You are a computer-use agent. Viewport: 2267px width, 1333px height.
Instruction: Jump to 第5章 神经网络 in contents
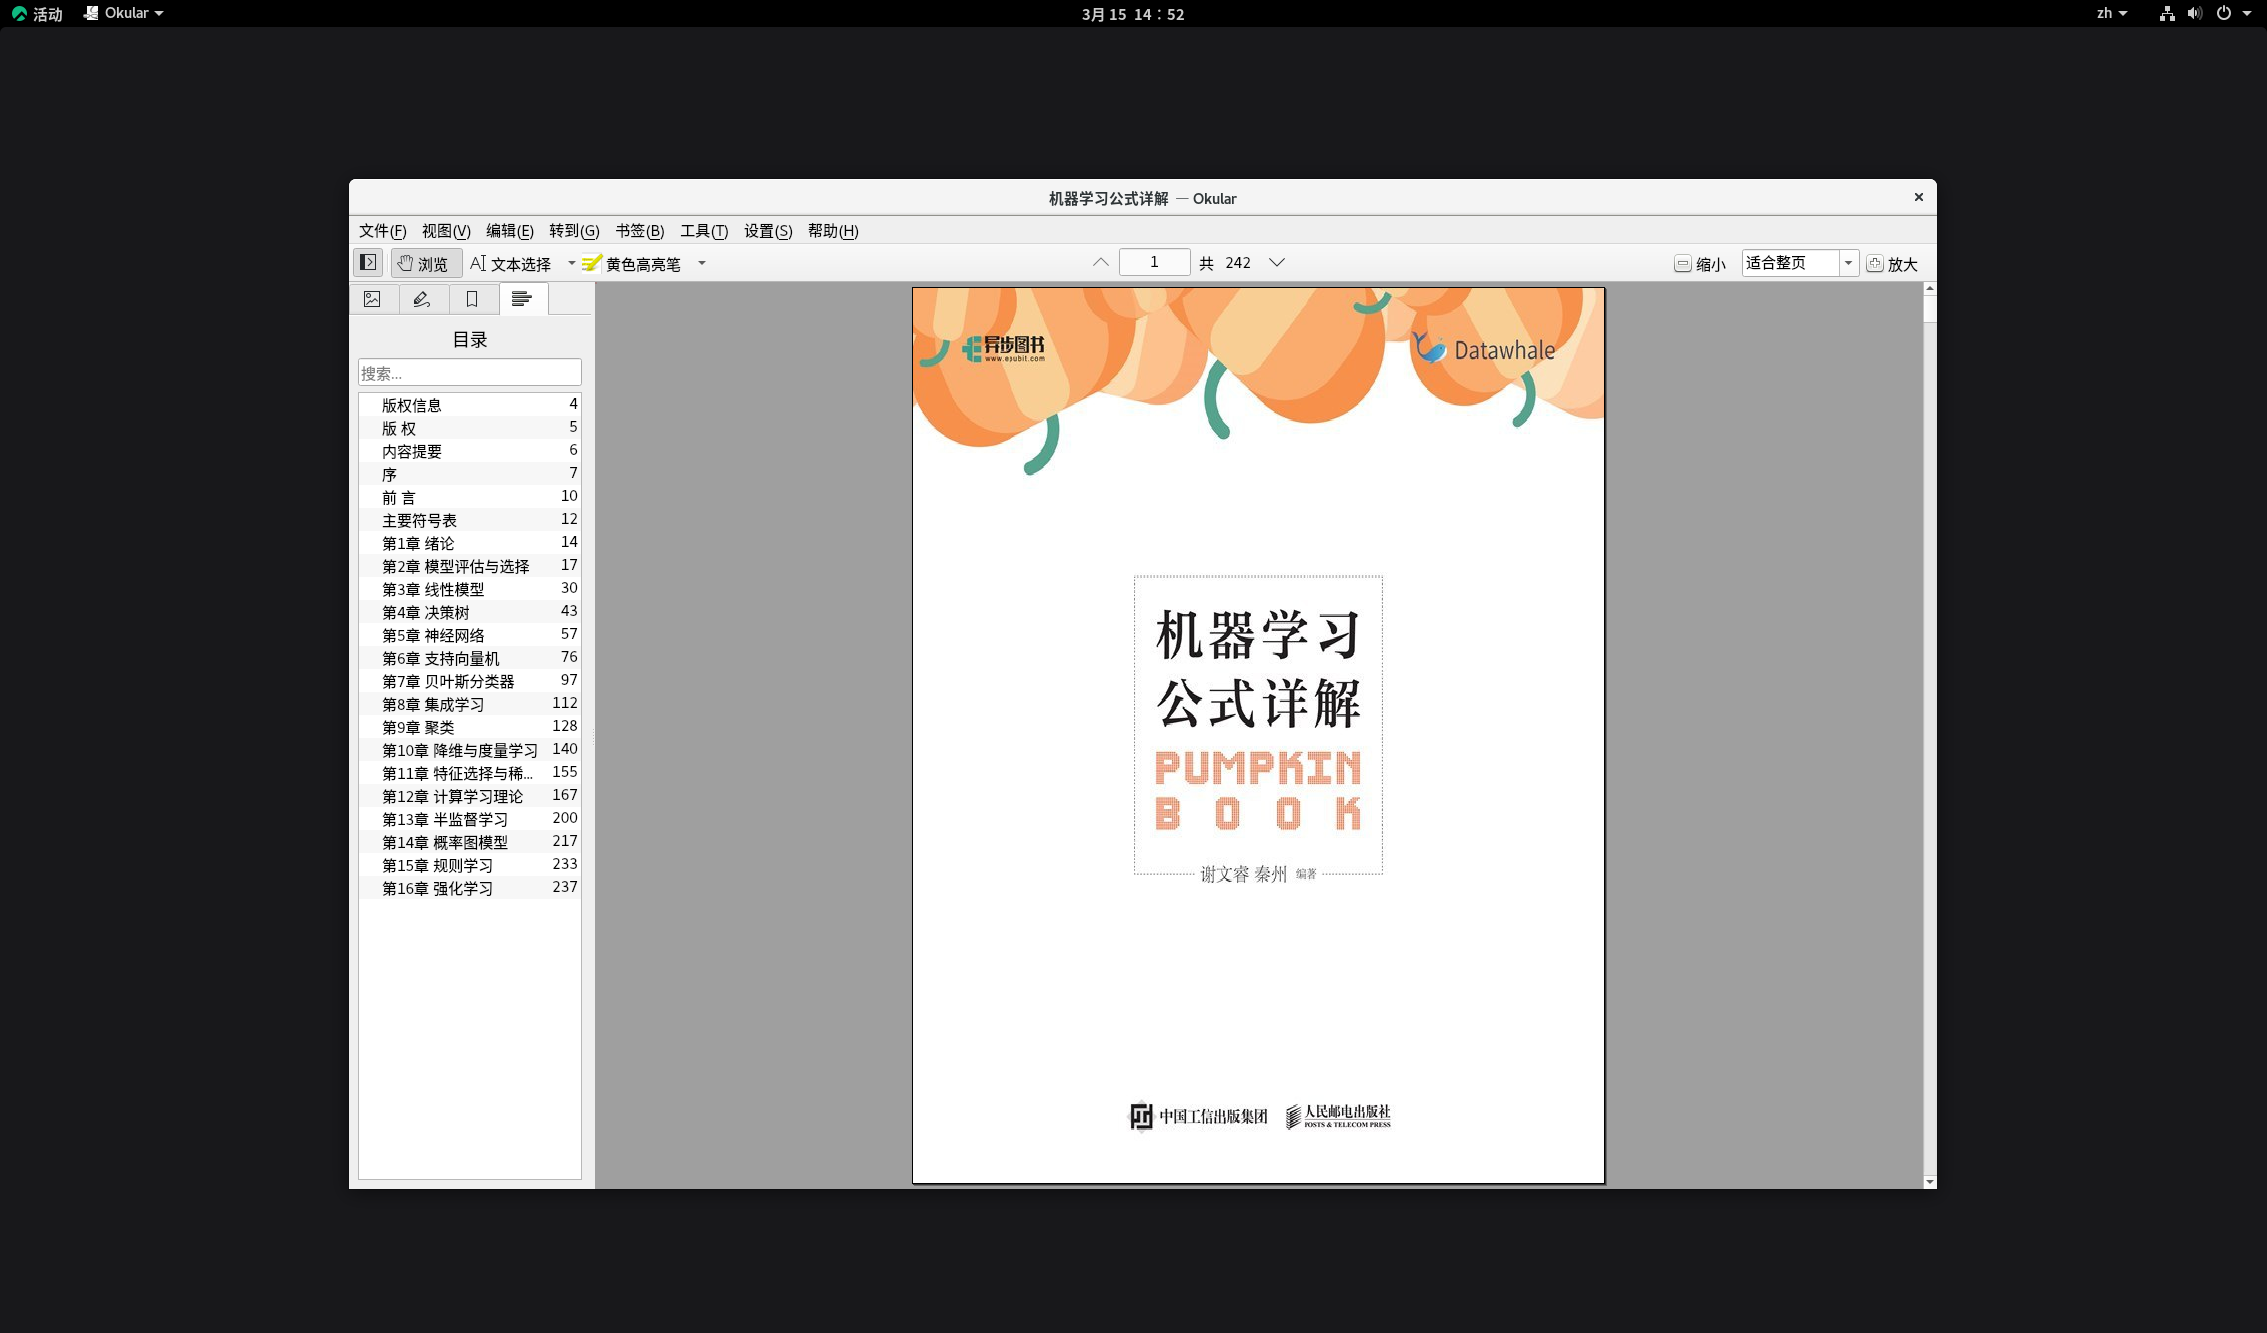pos(433,635)
